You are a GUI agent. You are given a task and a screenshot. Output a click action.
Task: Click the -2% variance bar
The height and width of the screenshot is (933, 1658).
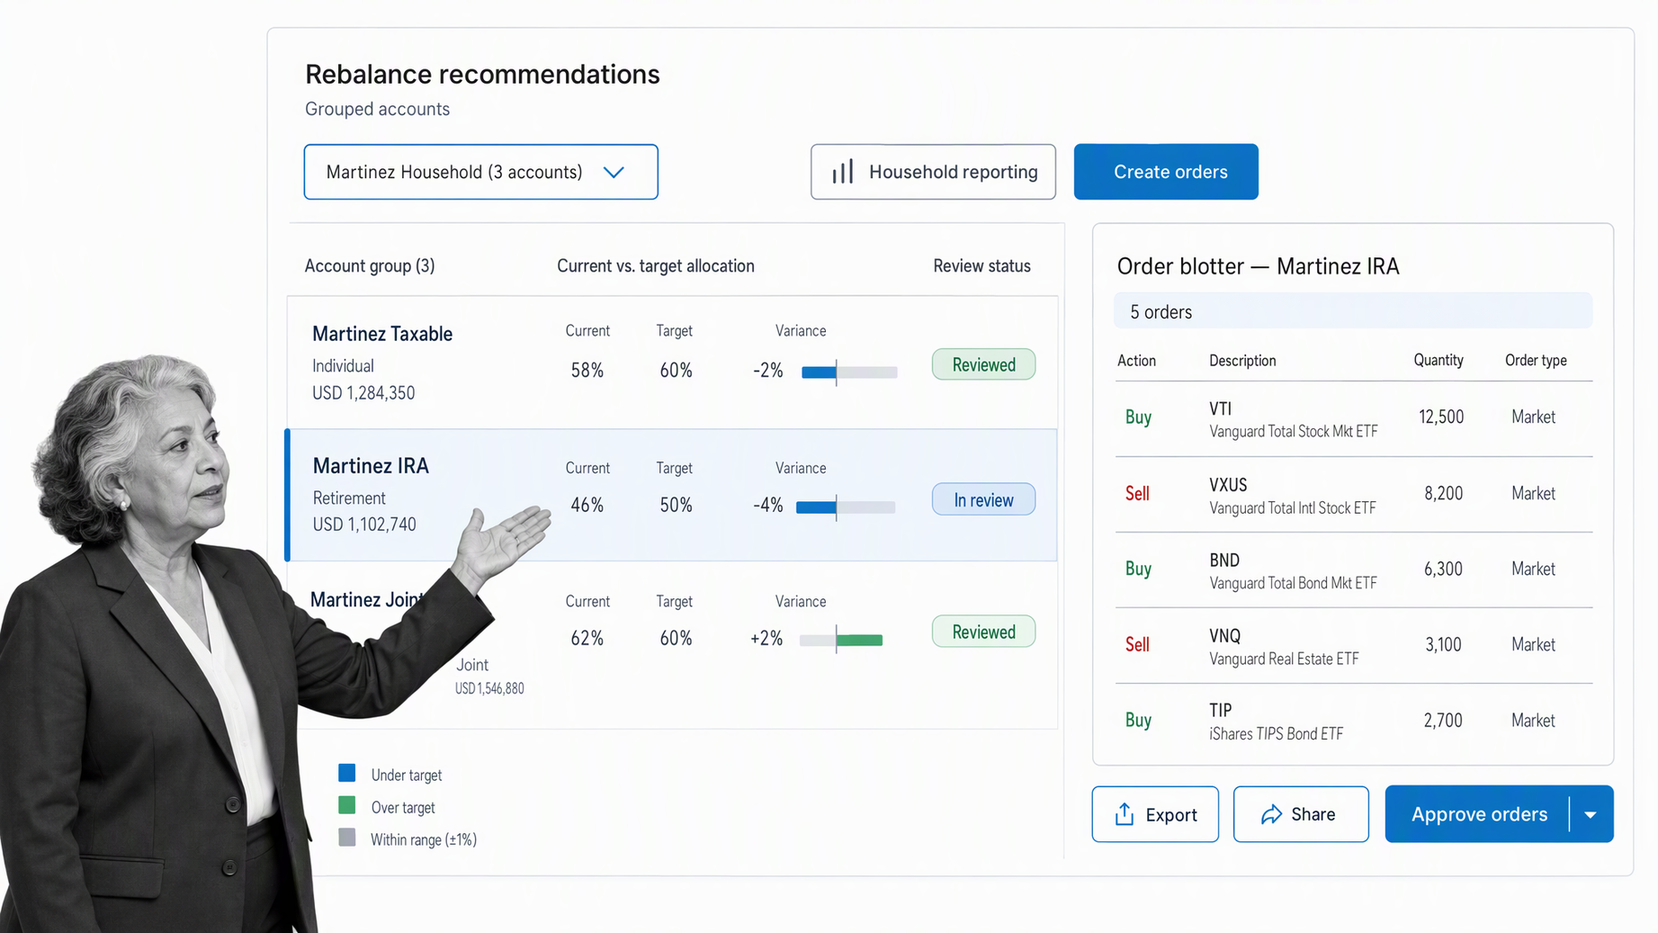pyautogui.click(x=849, y=372)
